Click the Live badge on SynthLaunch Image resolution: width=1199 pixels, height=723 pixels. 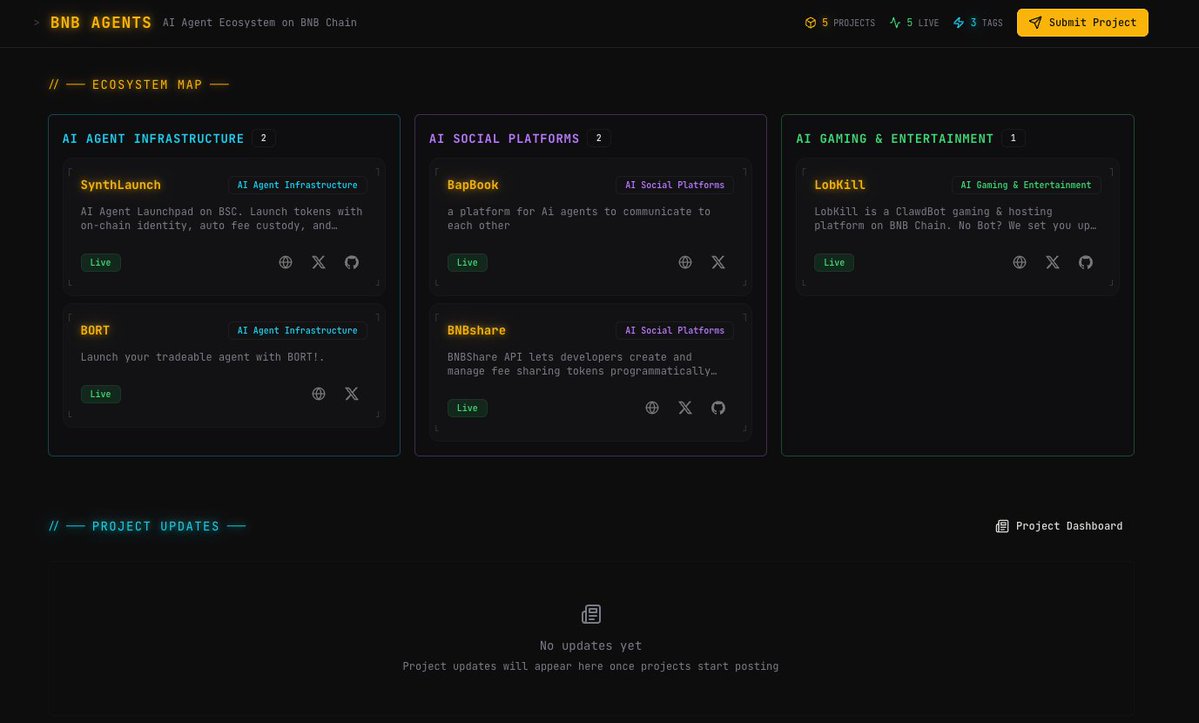pos(101,262)
